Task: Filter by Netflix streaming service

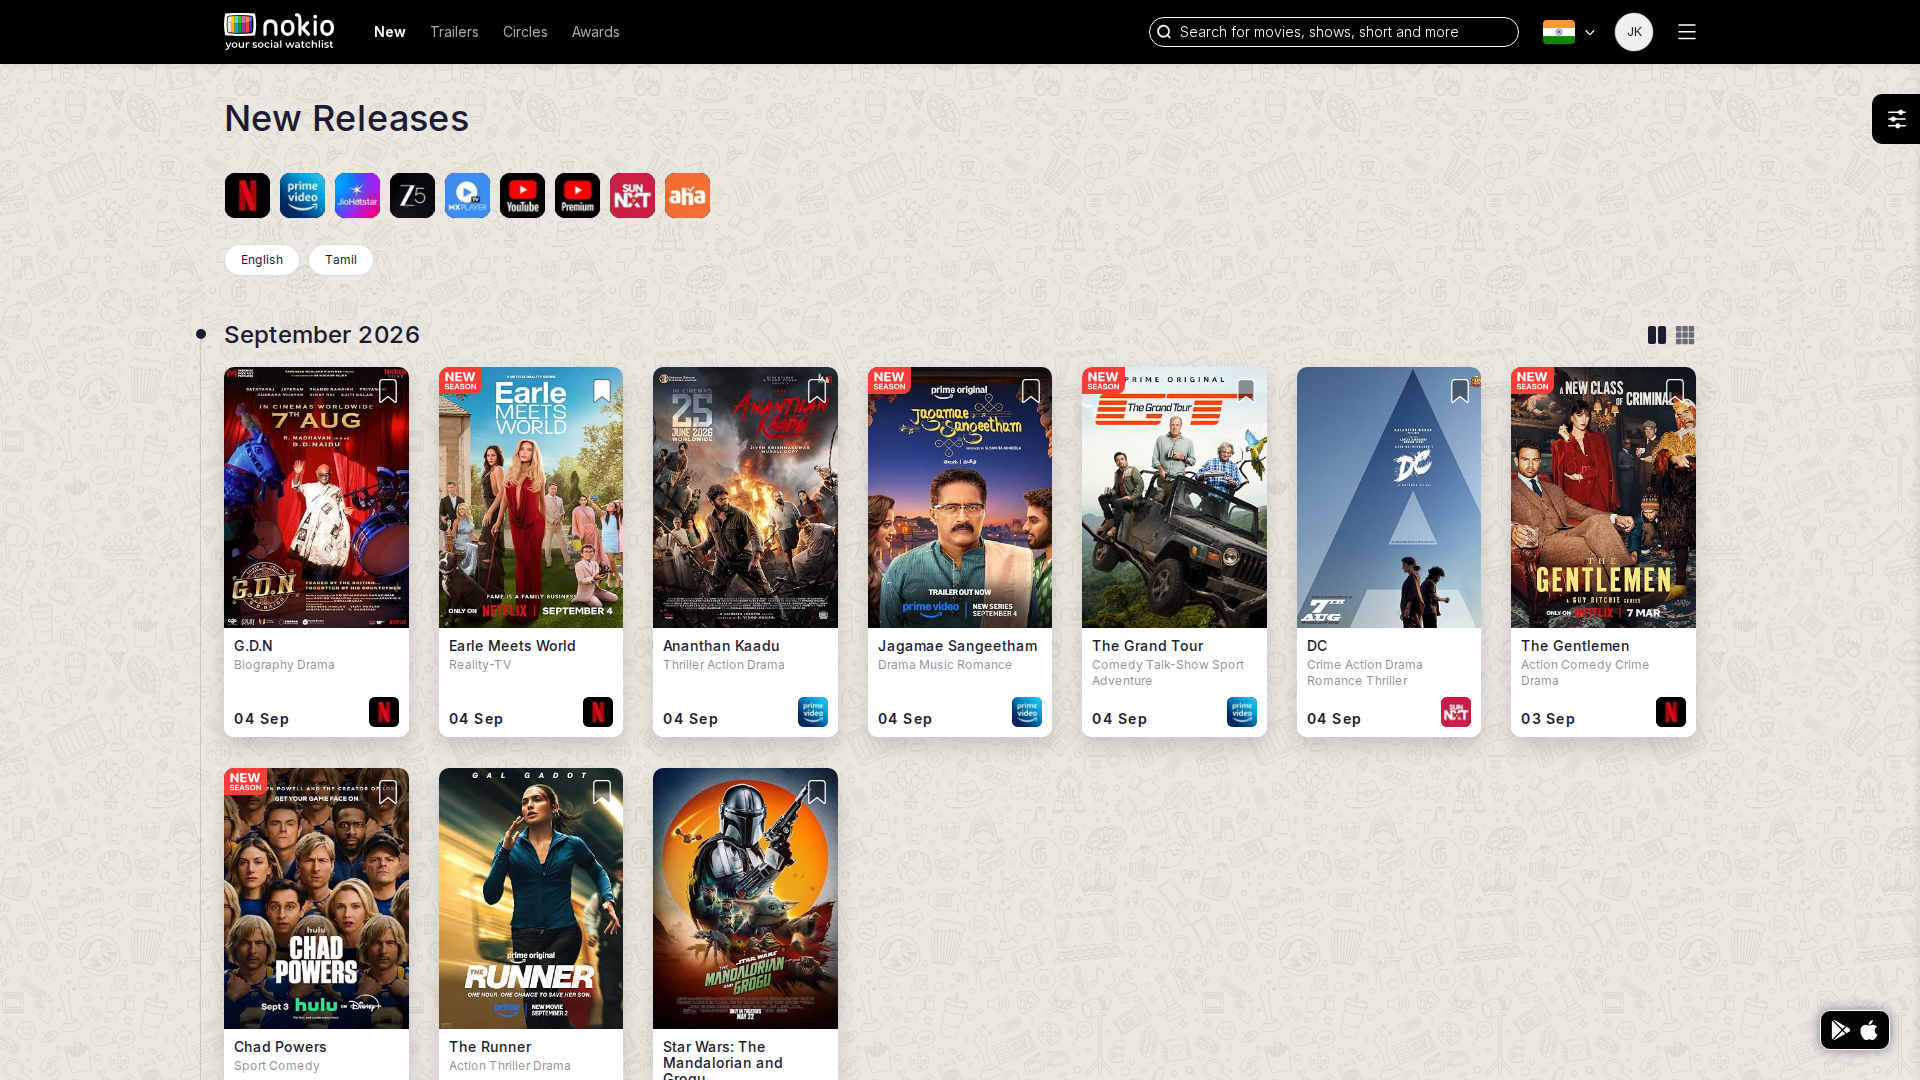Action: 247,196
